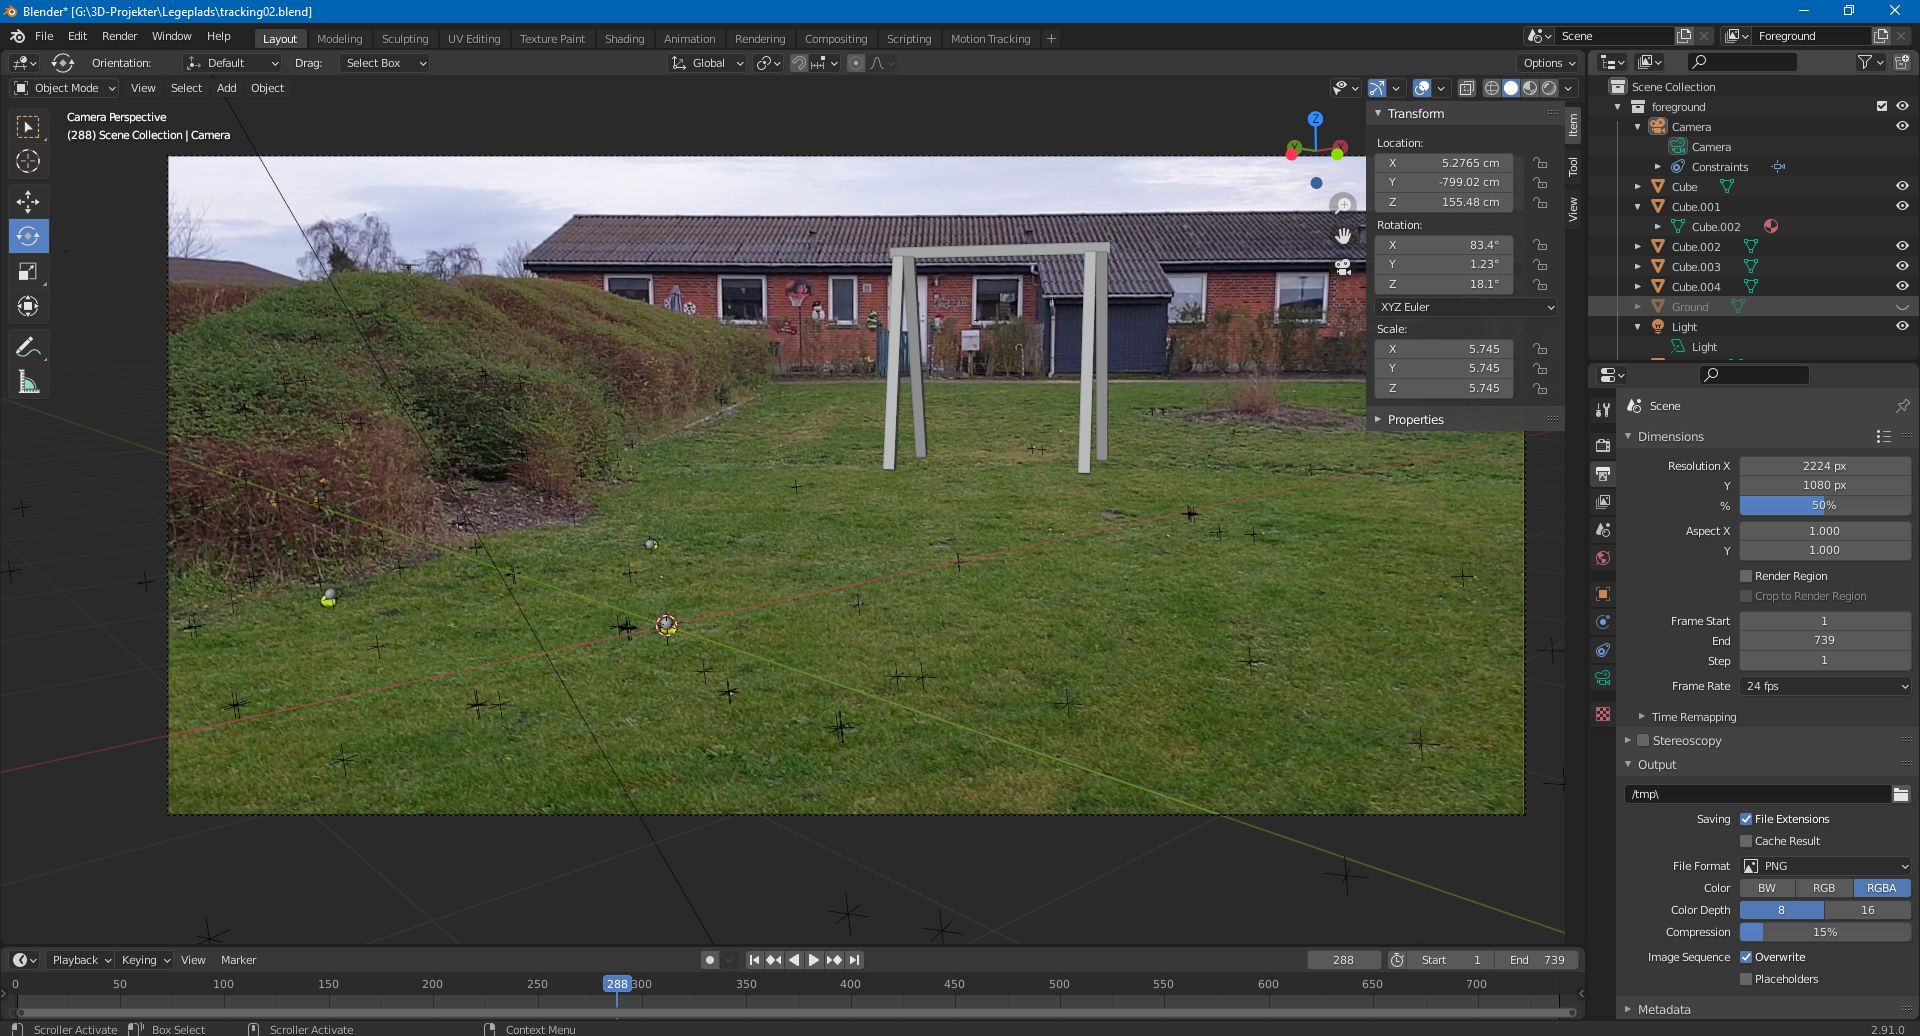Toggle camera view gizmo icon
The height and width of the screenshot is (1036, 1920).
[1343, 267]
